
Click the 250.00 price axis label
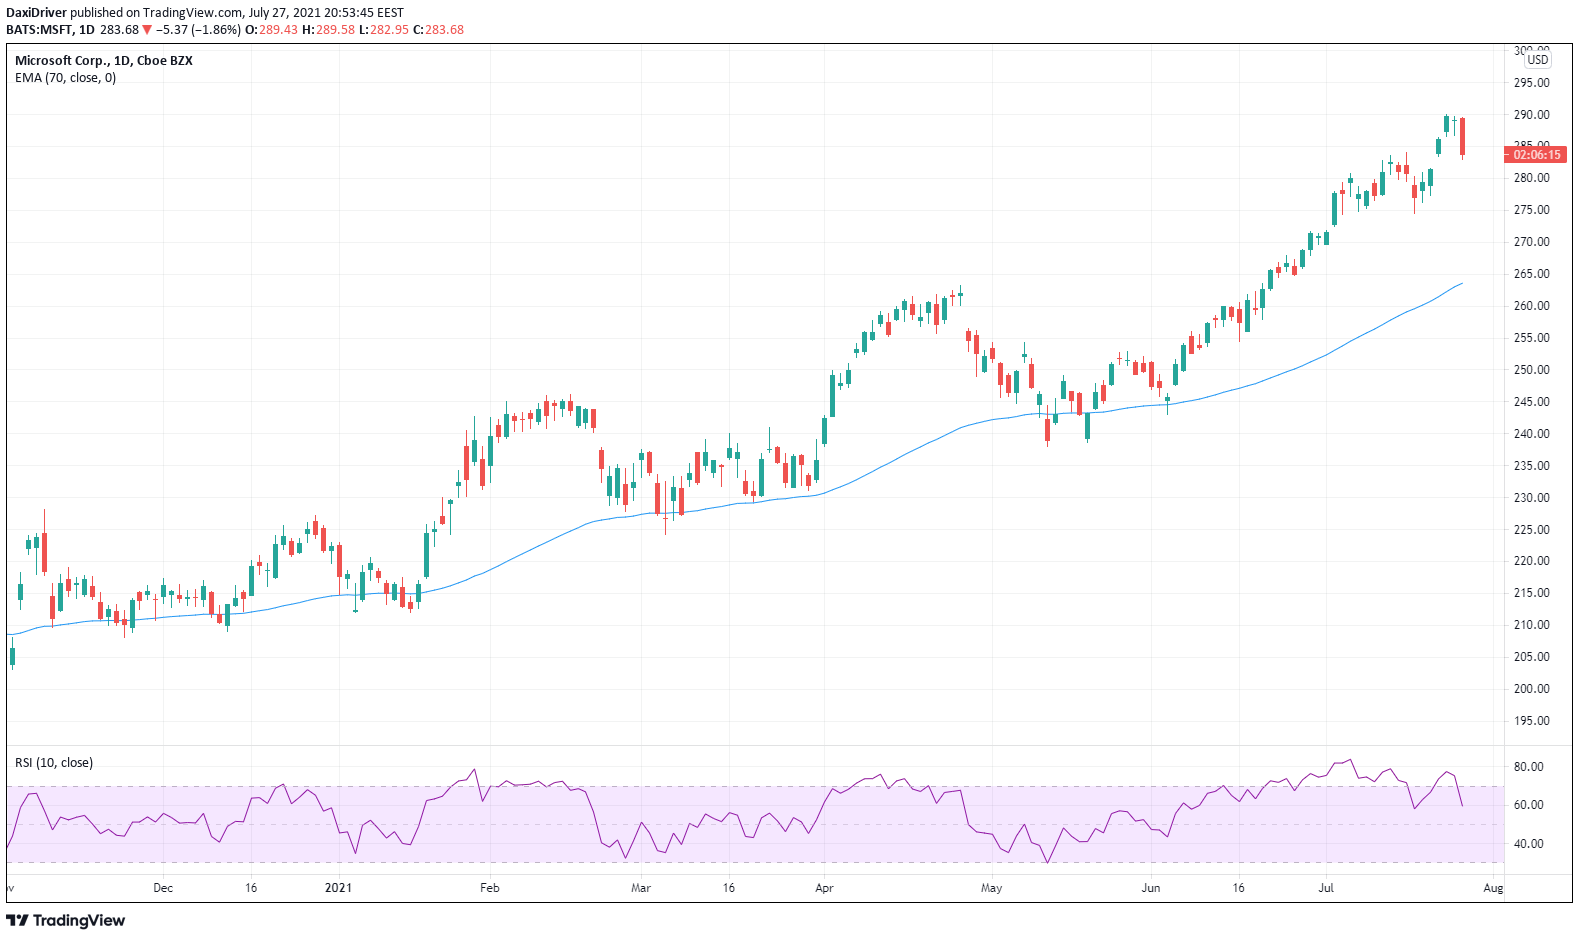(x=1531, y=370)
